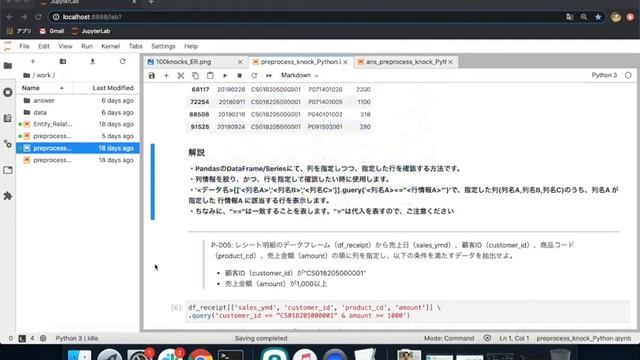Click the trusted notebook shield icon in status bar
640x360 pixels.
click(487, 338)
